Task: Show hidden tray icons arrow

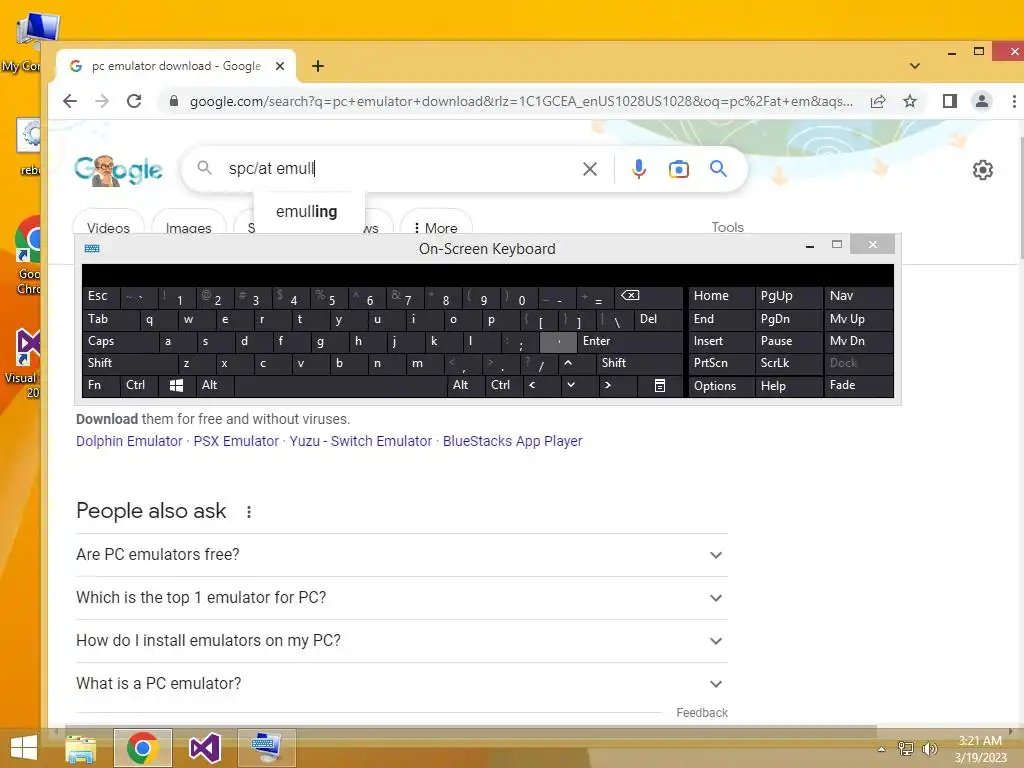Action: (882, 749)
